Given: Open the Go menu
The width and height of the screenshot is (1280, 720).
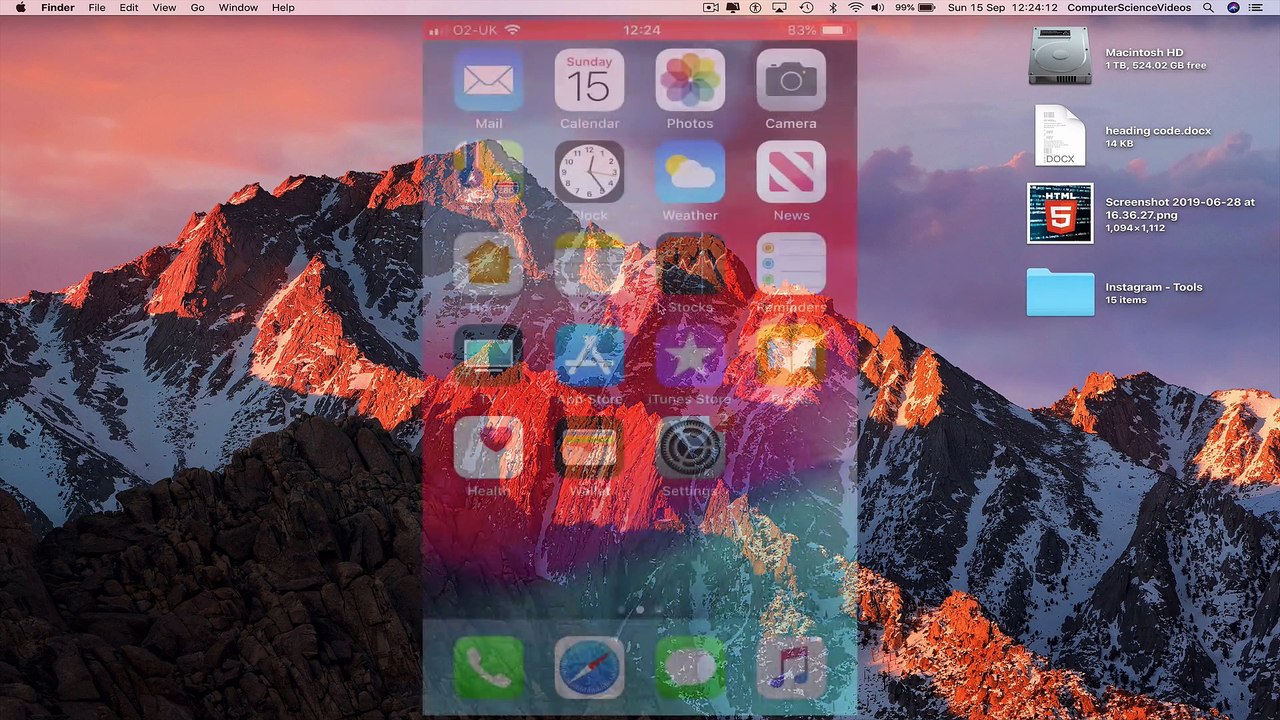Looking at the screenshot, I should [197, 7].
